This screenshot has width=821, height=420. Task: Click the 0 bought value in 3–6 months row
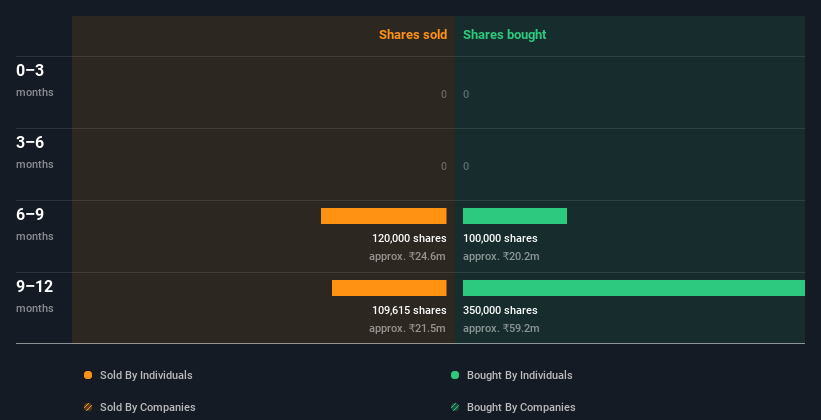coord(466,166)
